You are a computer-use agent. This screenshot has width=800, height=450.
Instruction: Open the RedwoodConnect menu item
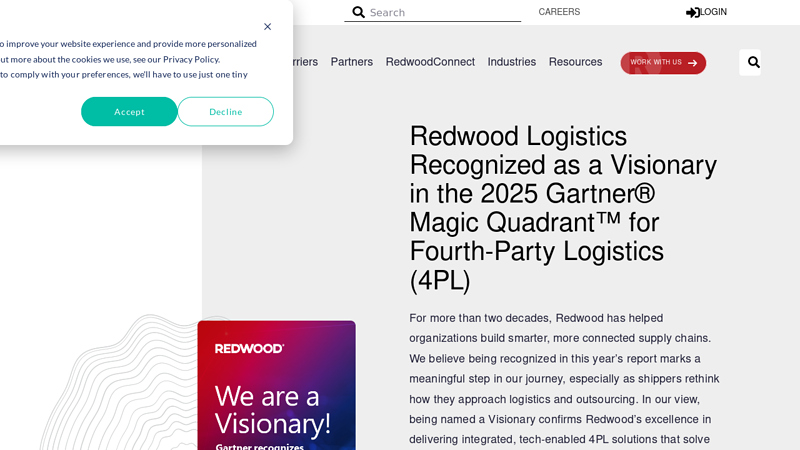click(x=430, y=62)
